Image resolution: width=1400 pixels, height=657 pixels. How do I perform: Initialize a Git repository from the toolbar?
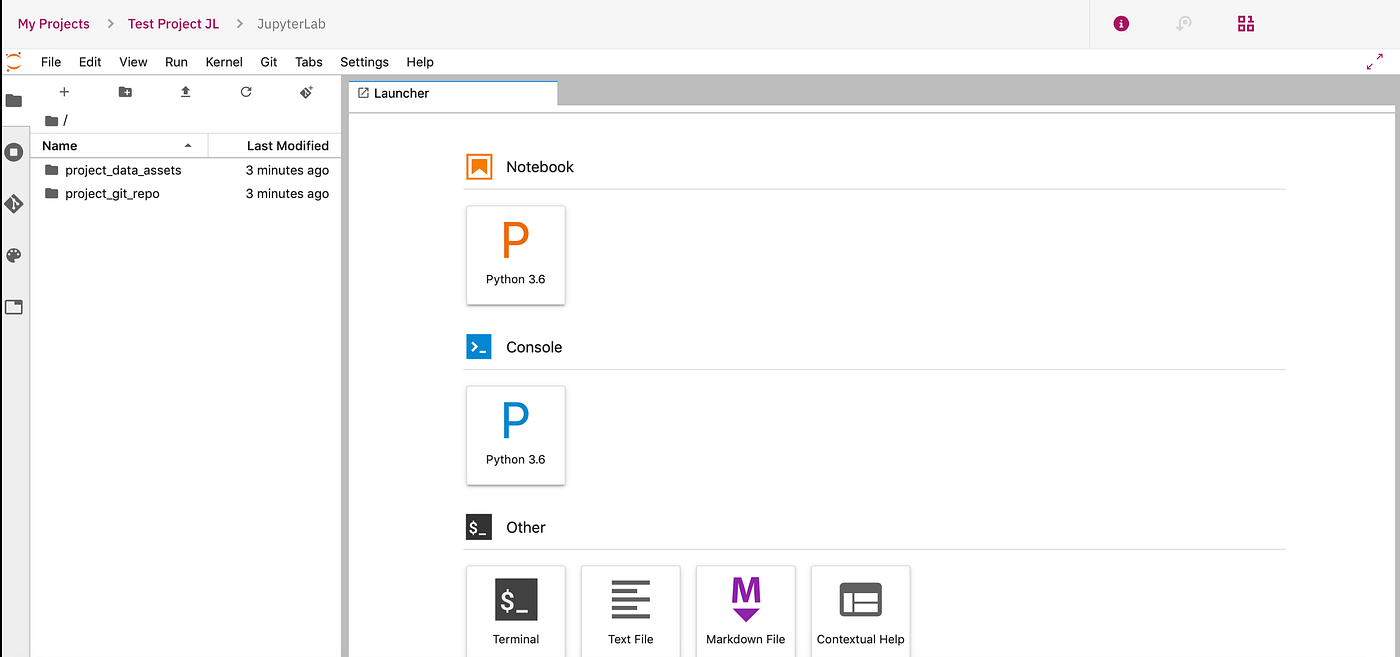(x=306, y=91)
